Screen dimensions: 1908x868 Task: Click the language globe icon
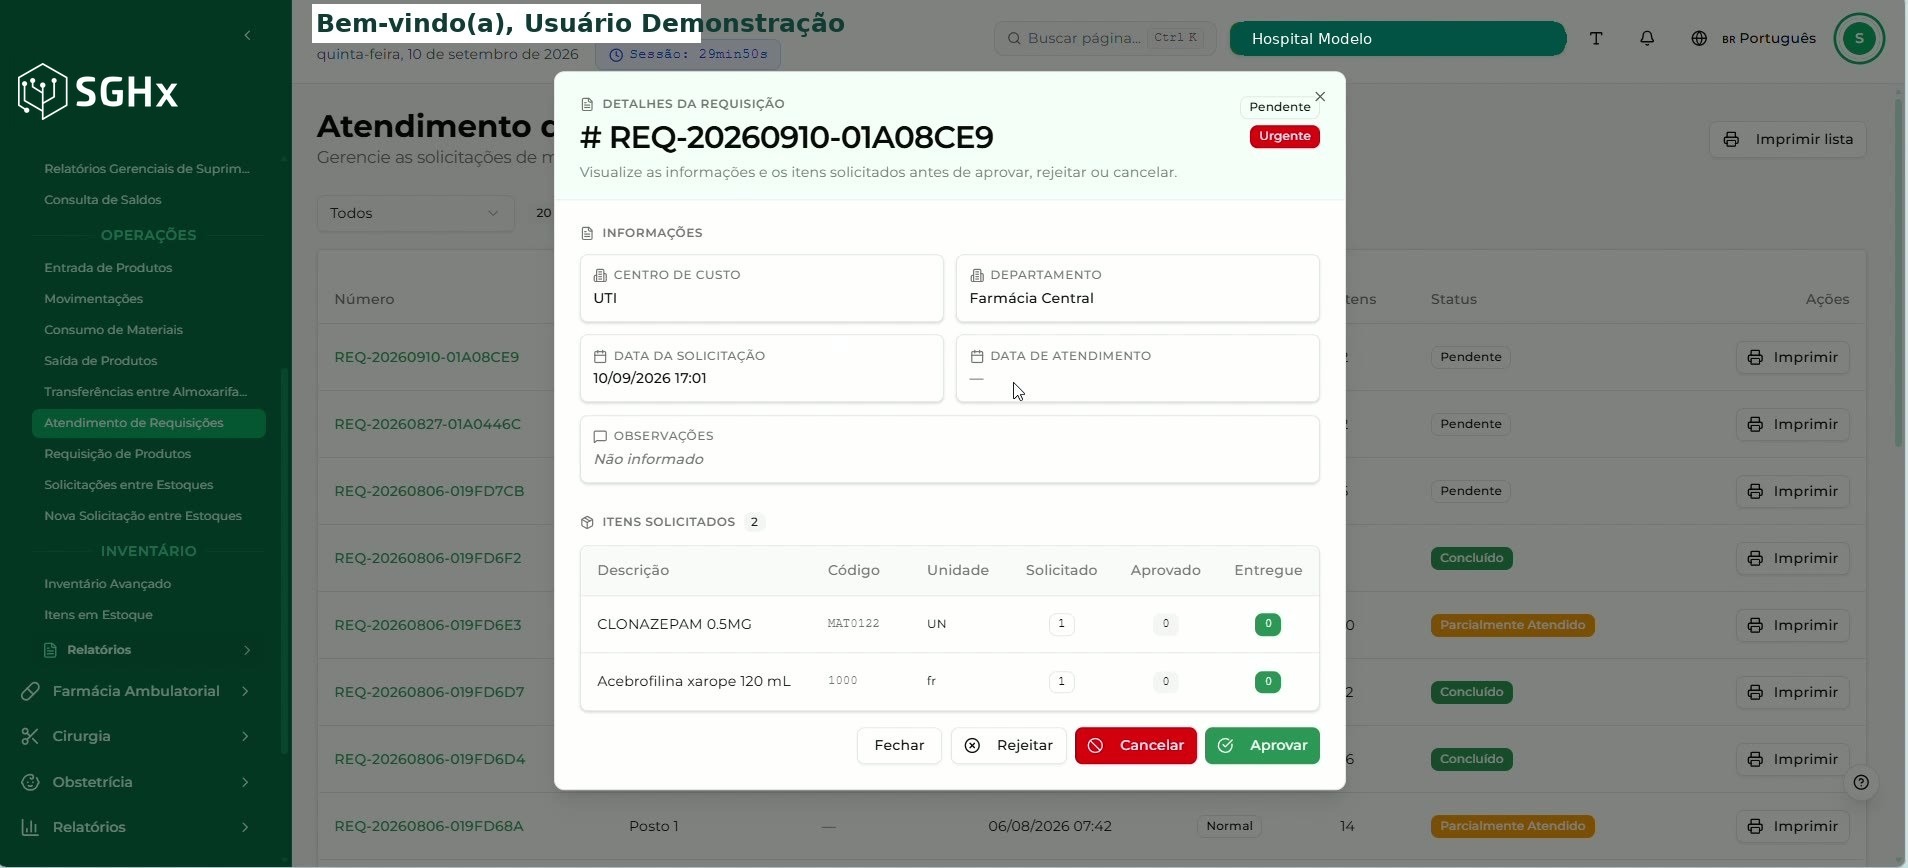tap(1699, 38)
